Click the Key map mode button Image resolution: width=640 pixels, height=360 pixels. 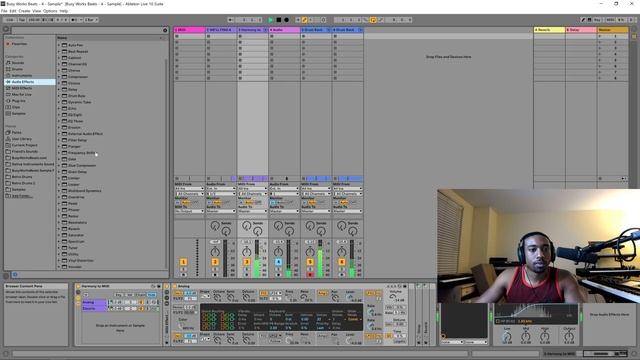pos(598,20)
